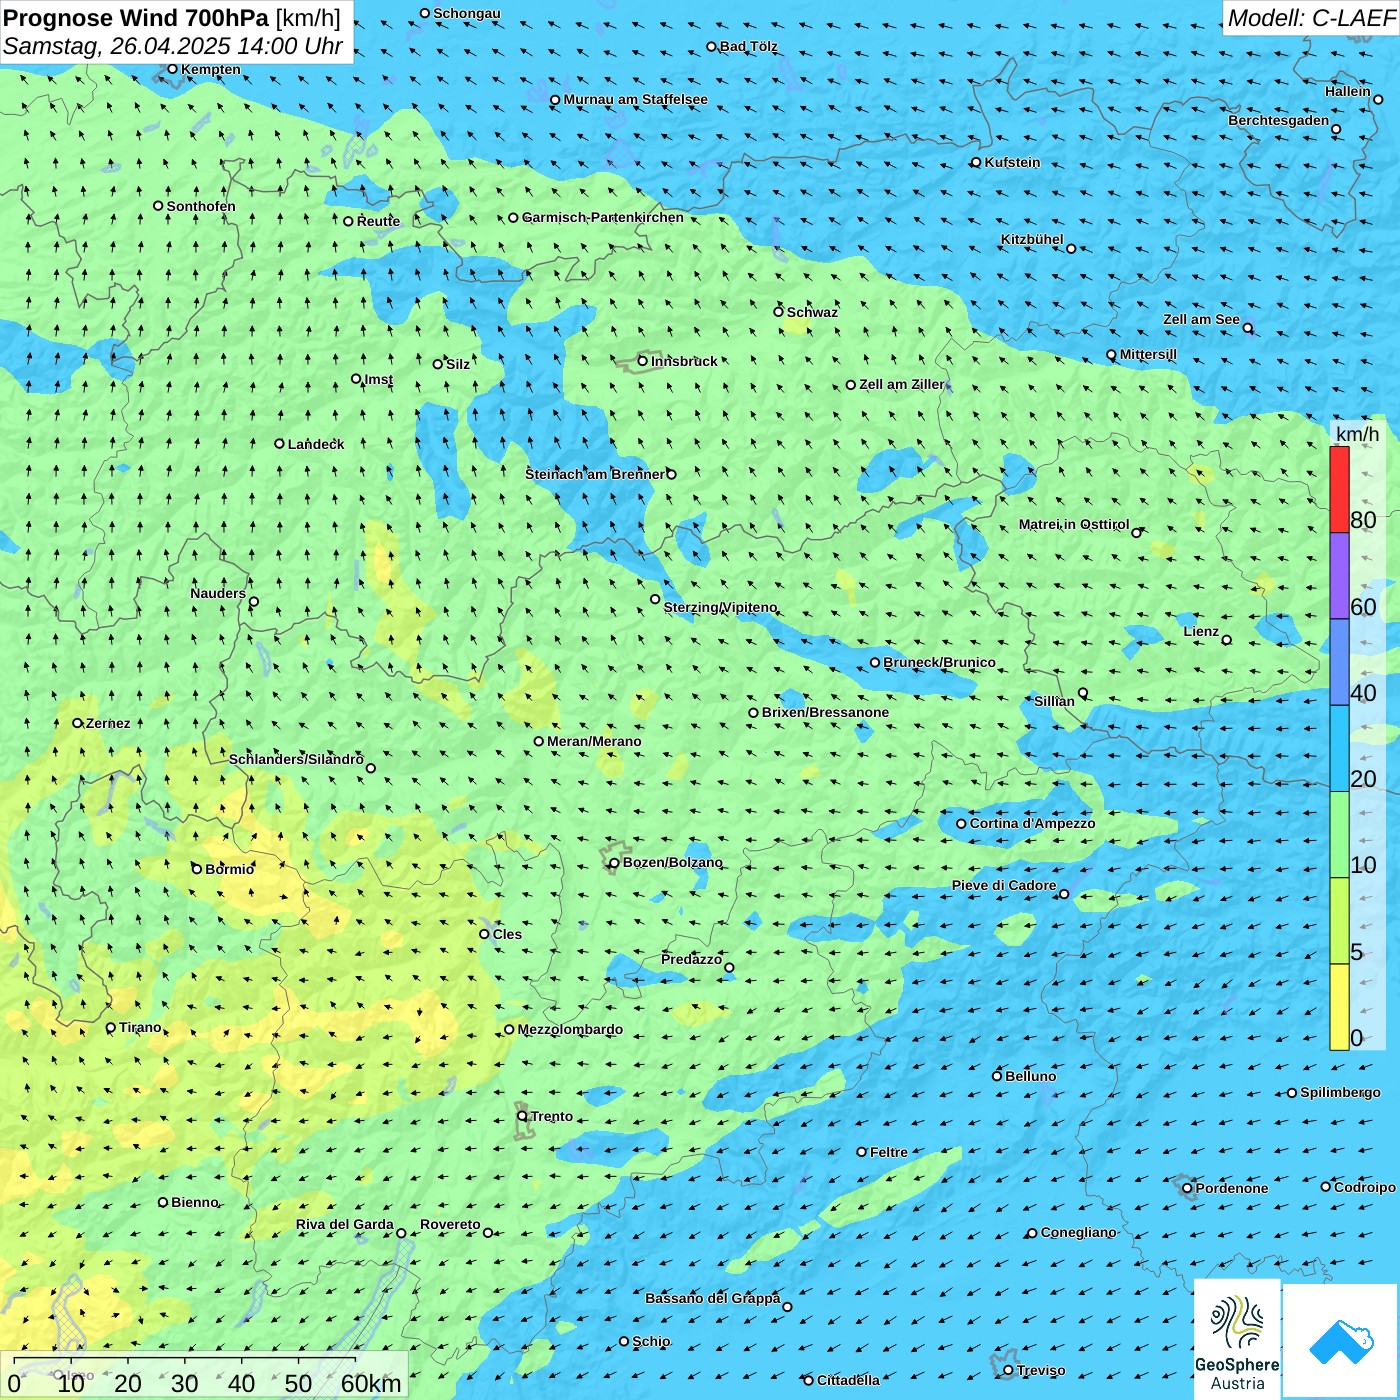The height and width of the screenshot is (1400, 1400).
Task: Select the Bormio marker circle
Action: click(x=197, y=869)
